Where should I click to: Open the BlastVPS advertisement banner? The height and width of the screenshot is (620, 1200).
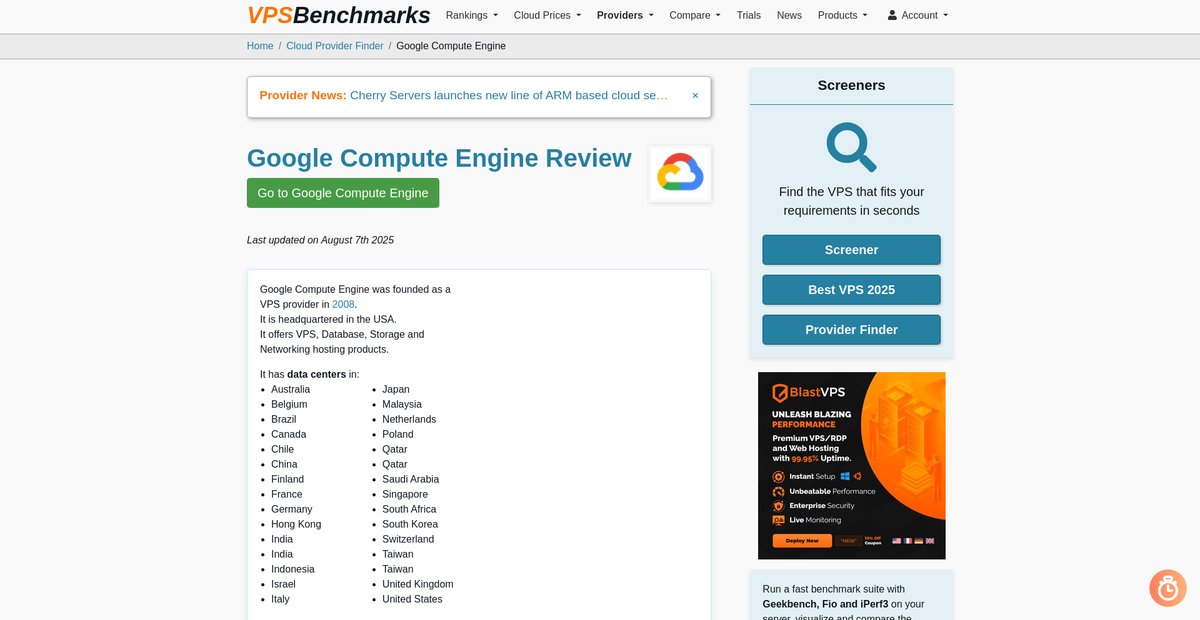click(x=852, y=466)
